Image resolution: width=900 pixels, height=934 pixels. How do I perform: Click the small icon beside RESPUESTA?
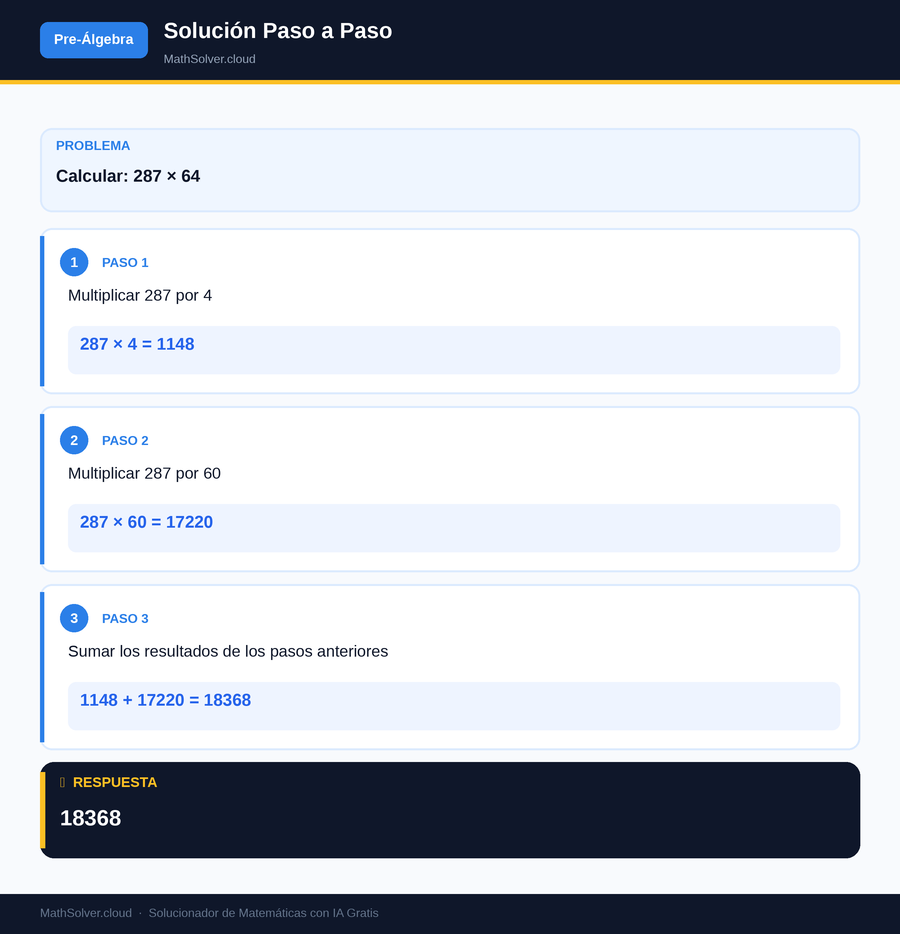pyautogui.click(x=63, y=782)
